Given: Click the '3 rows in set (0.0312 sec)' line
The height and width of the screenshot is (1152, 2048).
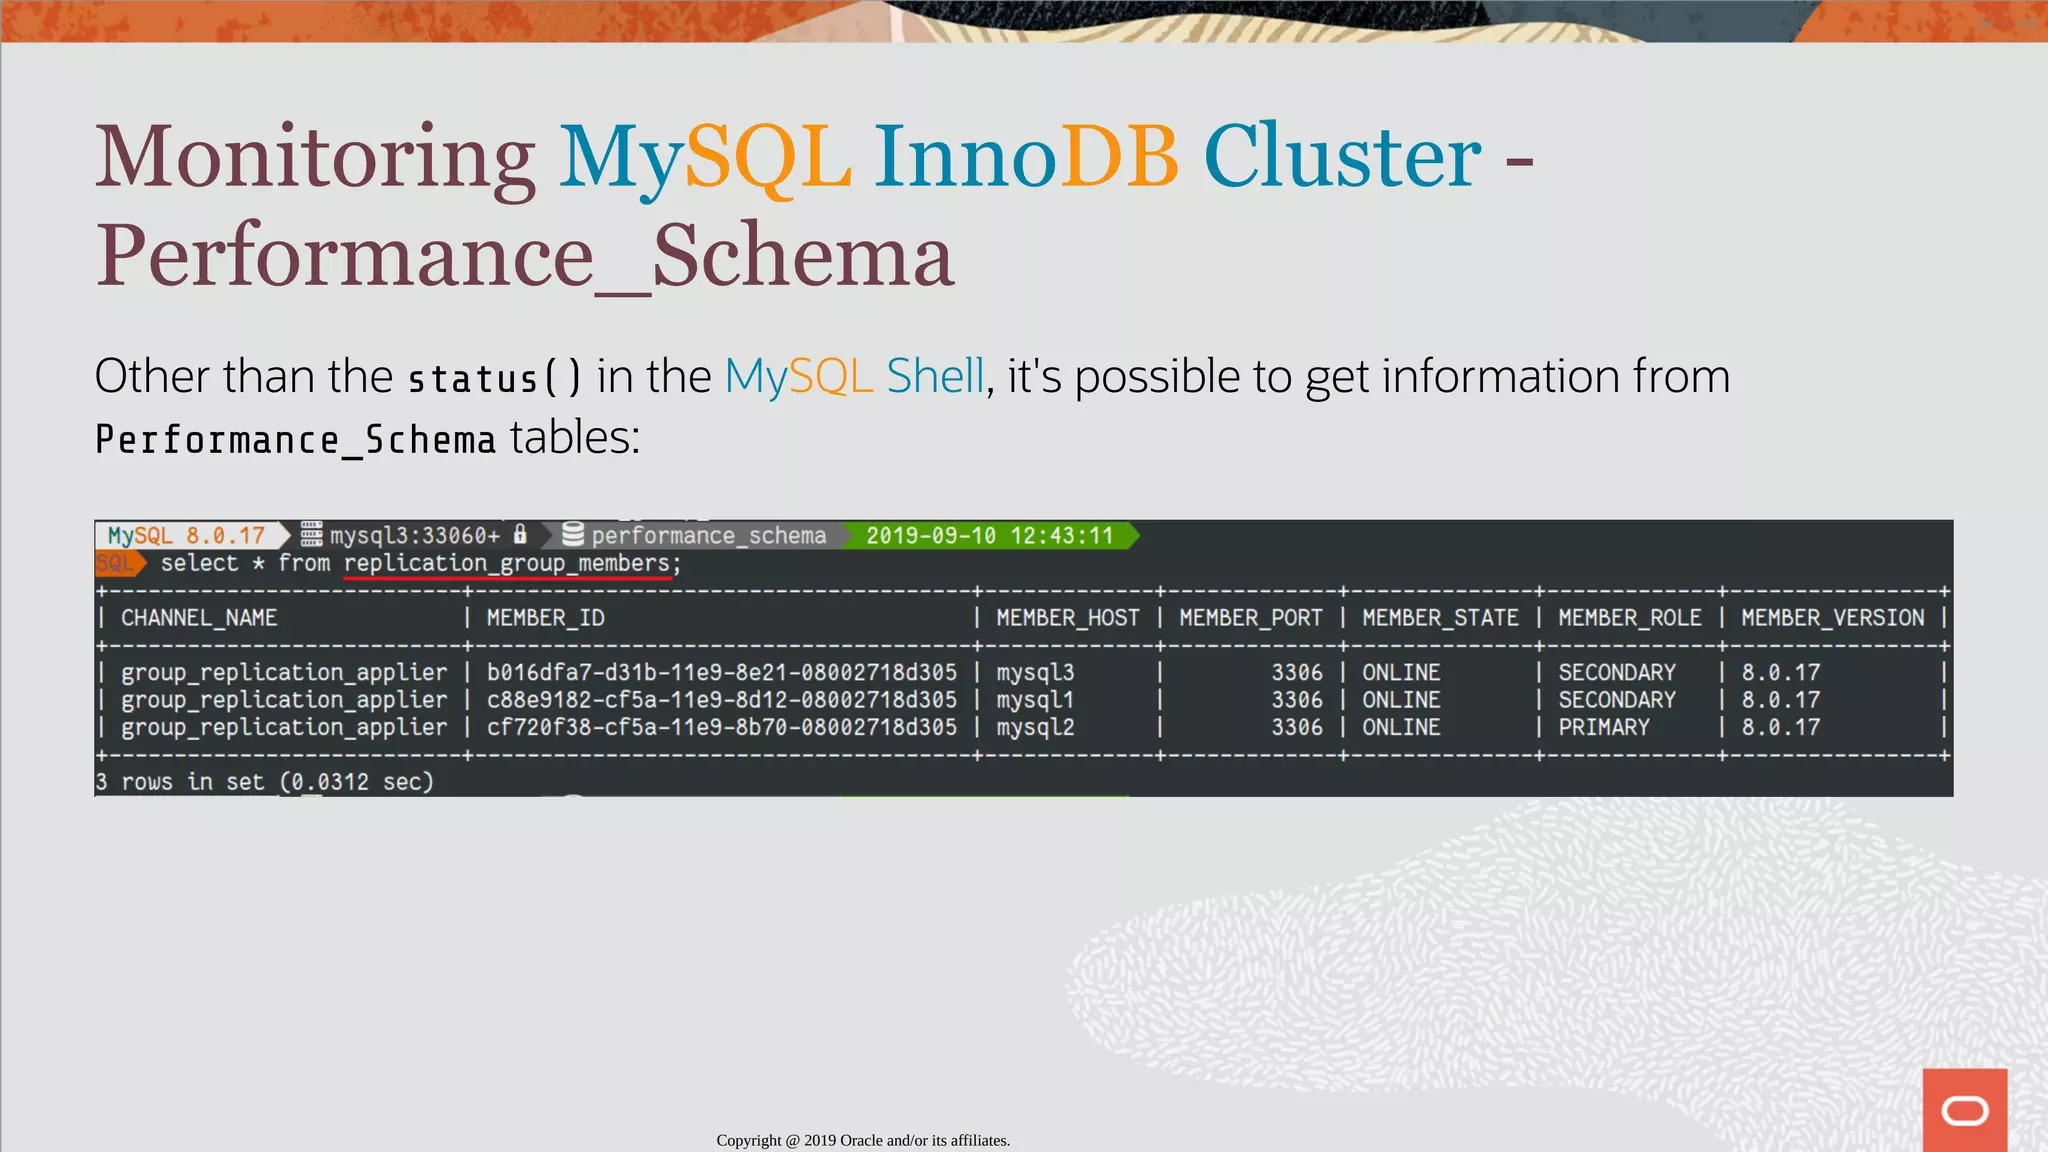Looking at the screenshot, I should [265, 782].
